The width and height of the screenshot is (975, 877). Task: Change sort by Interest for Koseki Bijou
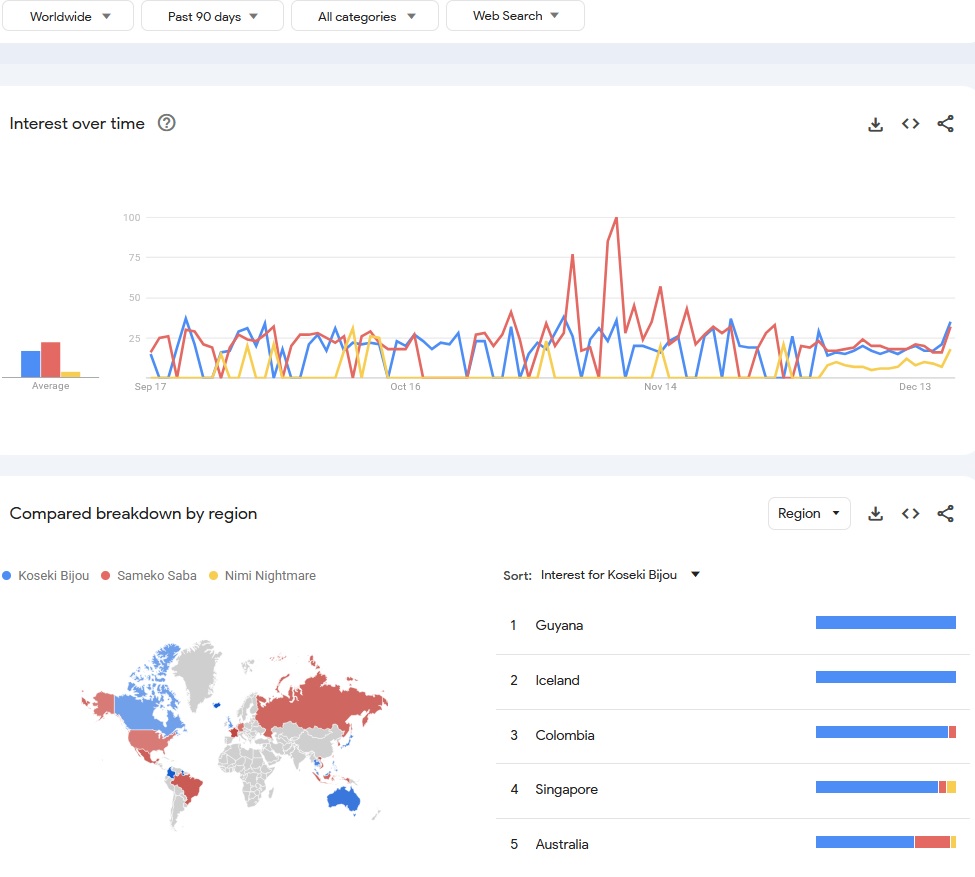(620, 575)
